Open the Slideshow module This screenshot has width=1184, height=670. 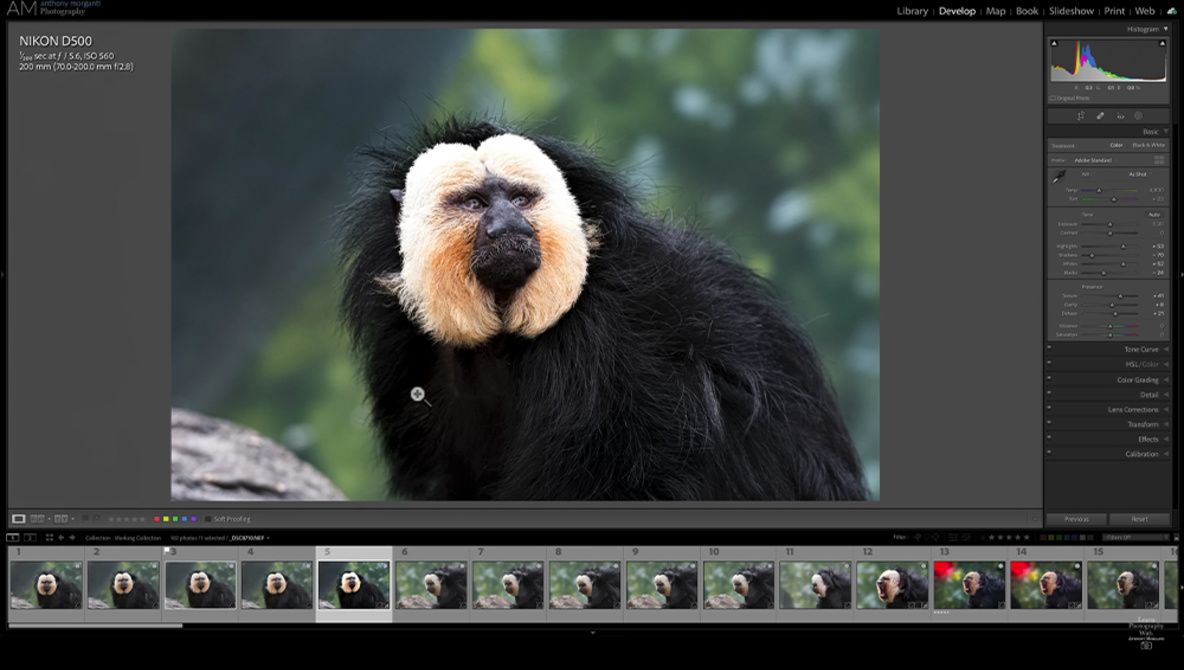[1071, 11]
